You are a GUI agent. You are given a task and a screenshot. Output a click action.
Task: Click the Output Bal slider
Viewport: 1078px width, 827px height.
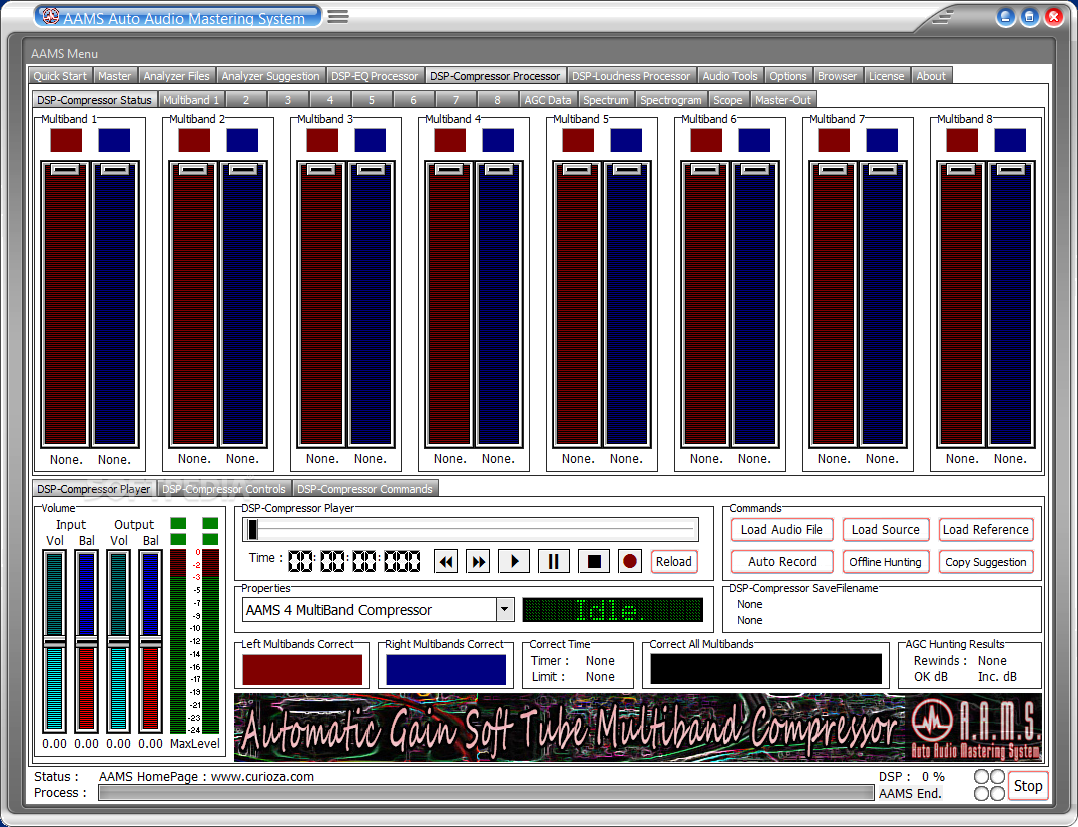pos(150,641)
